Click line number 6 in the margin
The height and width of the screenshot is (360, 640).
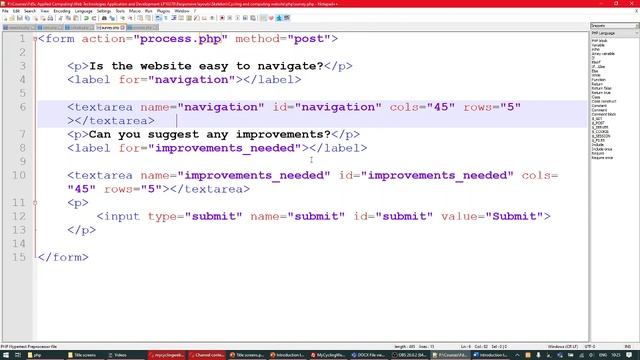22,107
